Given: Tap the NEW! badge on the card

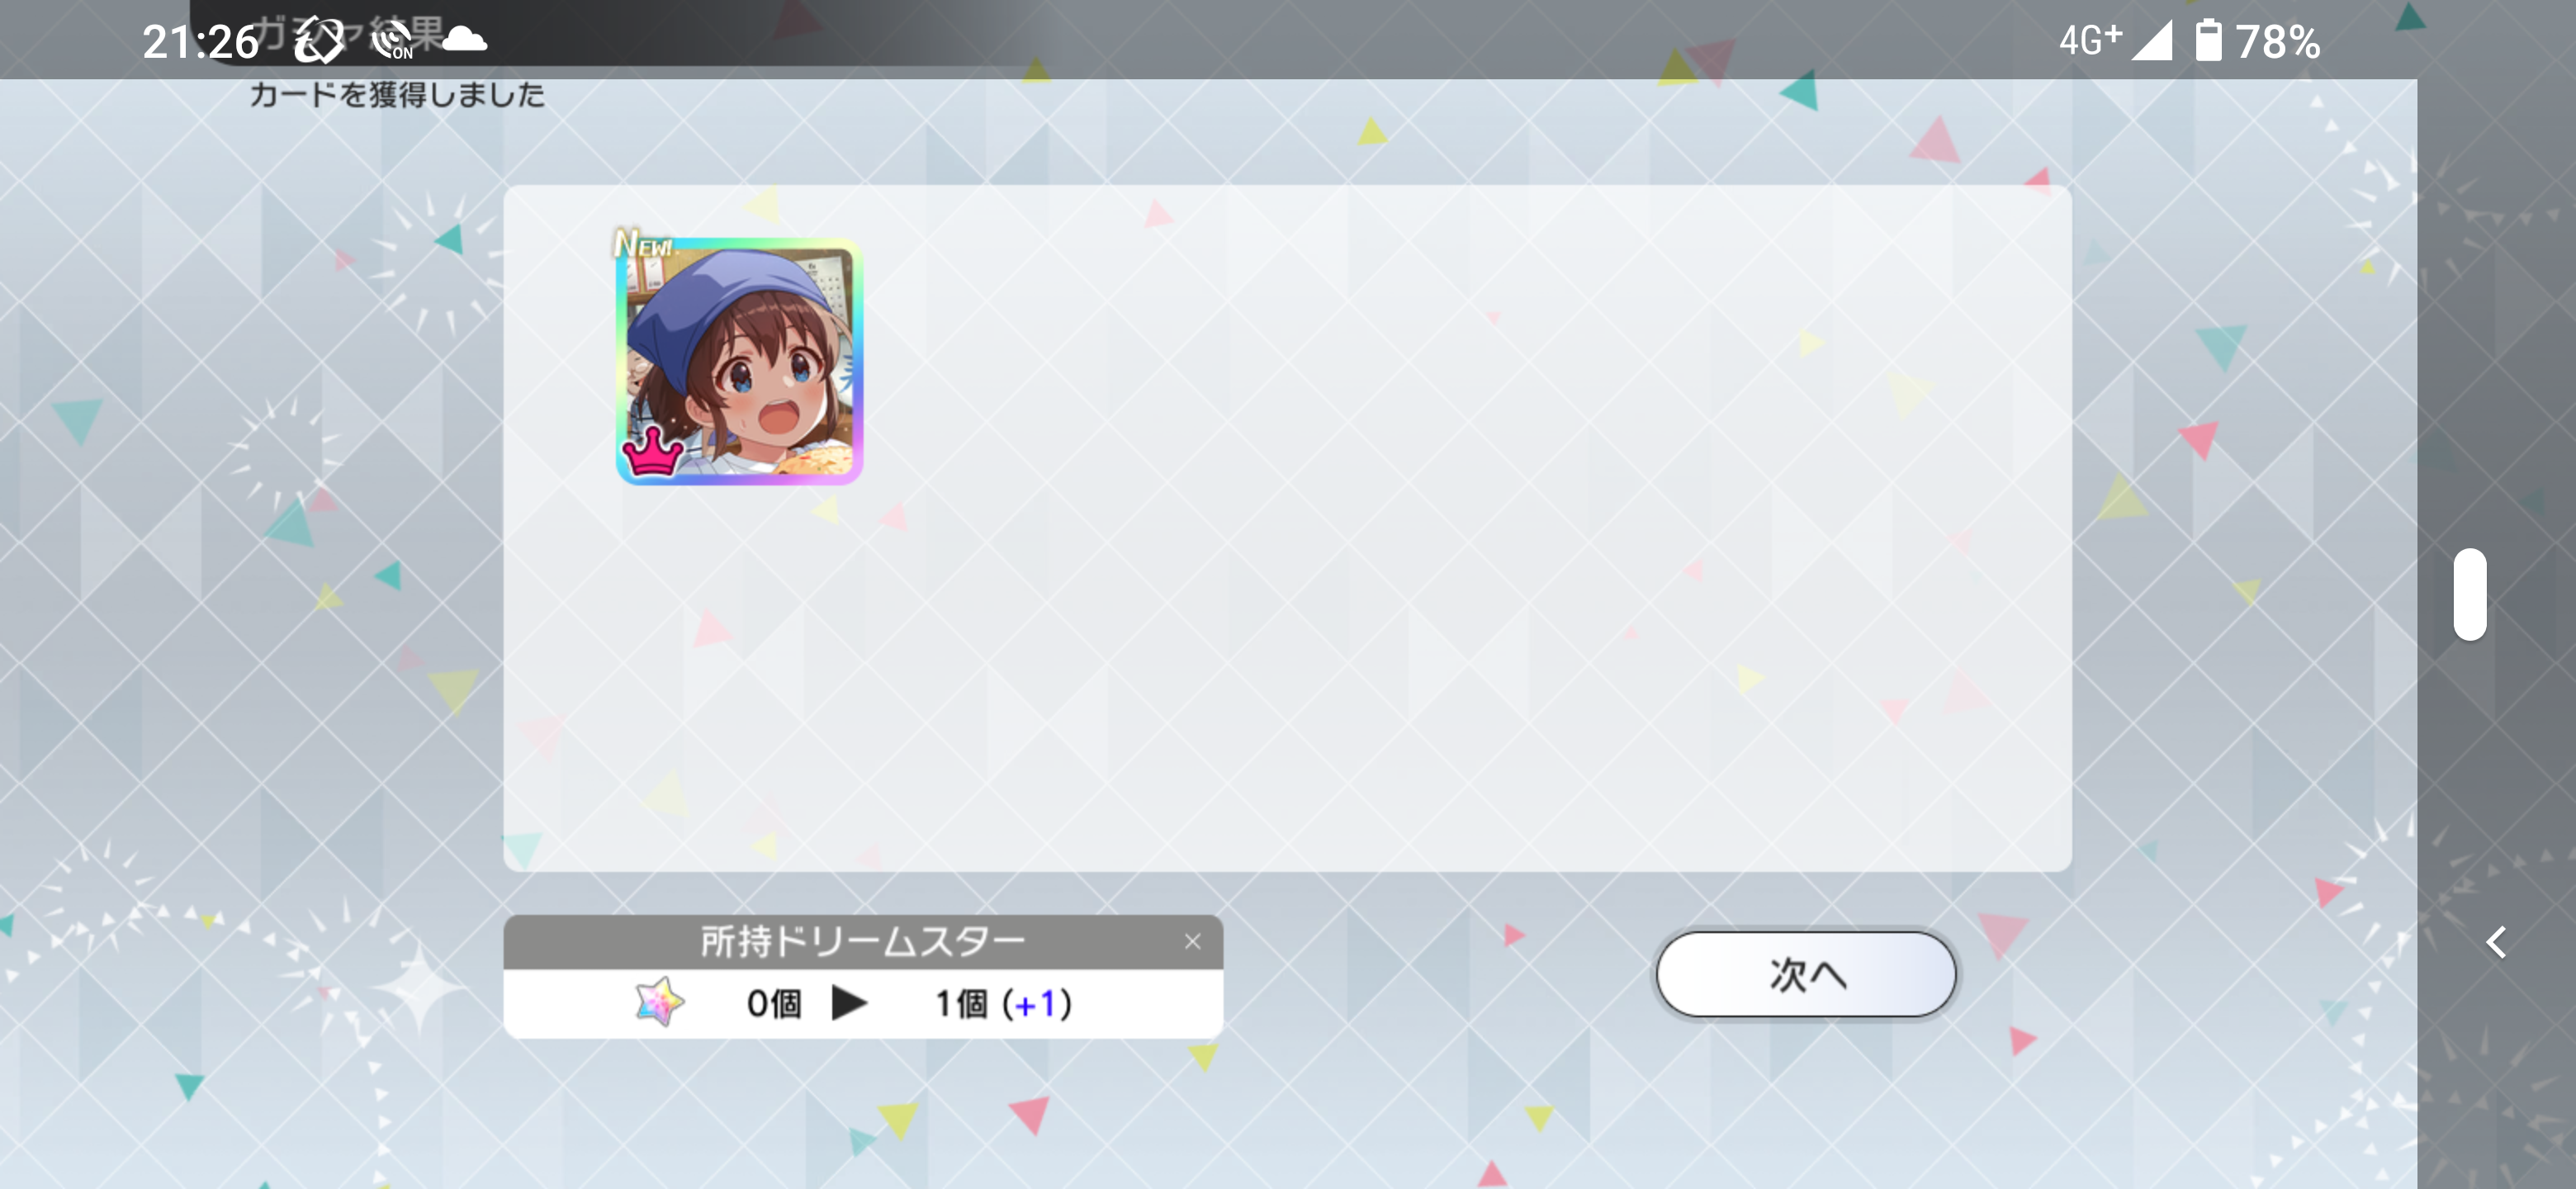Looking at the screenshot, I should 643,243.
